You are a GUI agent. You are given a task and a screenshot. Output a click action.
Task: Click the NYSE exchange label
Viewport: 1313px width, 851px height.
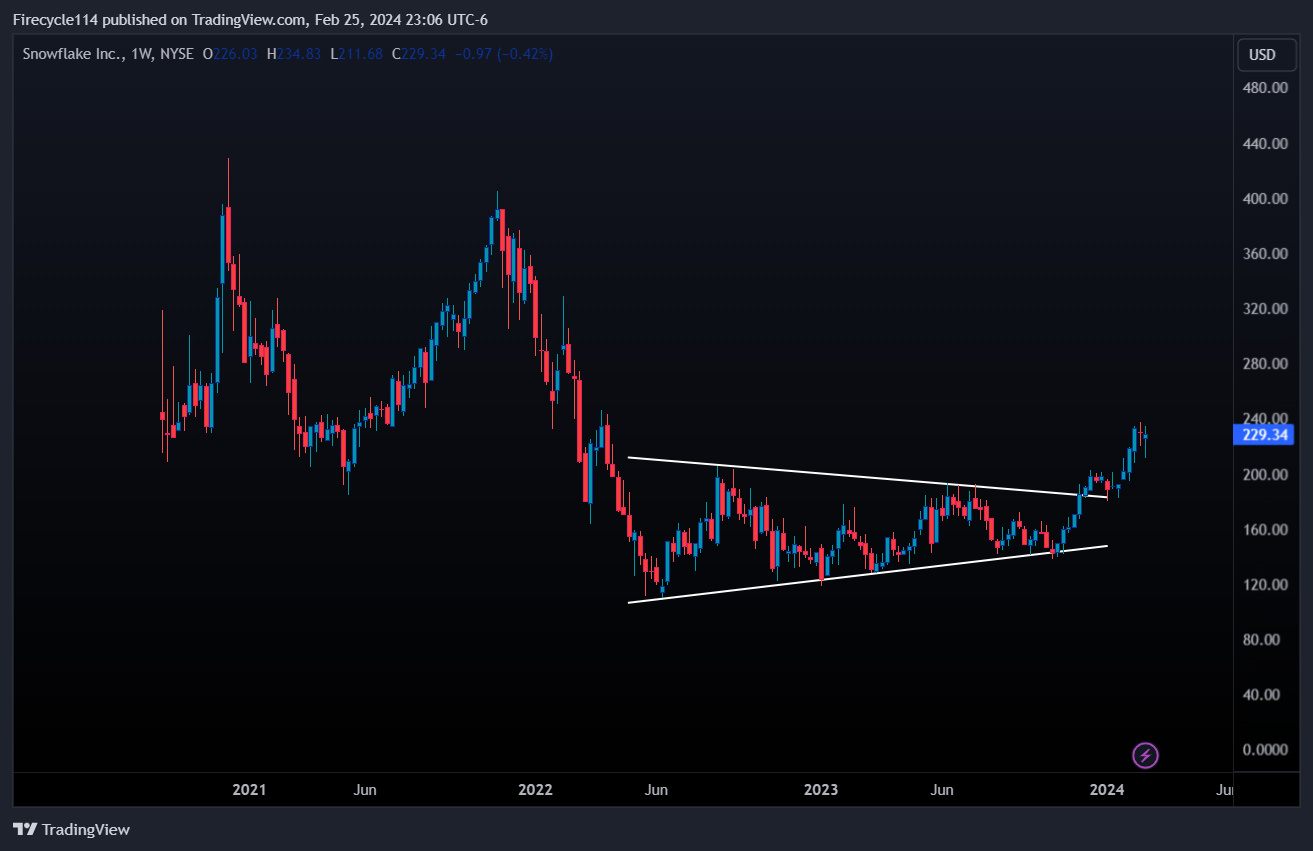pyautogui.click(x=177, y=54)
